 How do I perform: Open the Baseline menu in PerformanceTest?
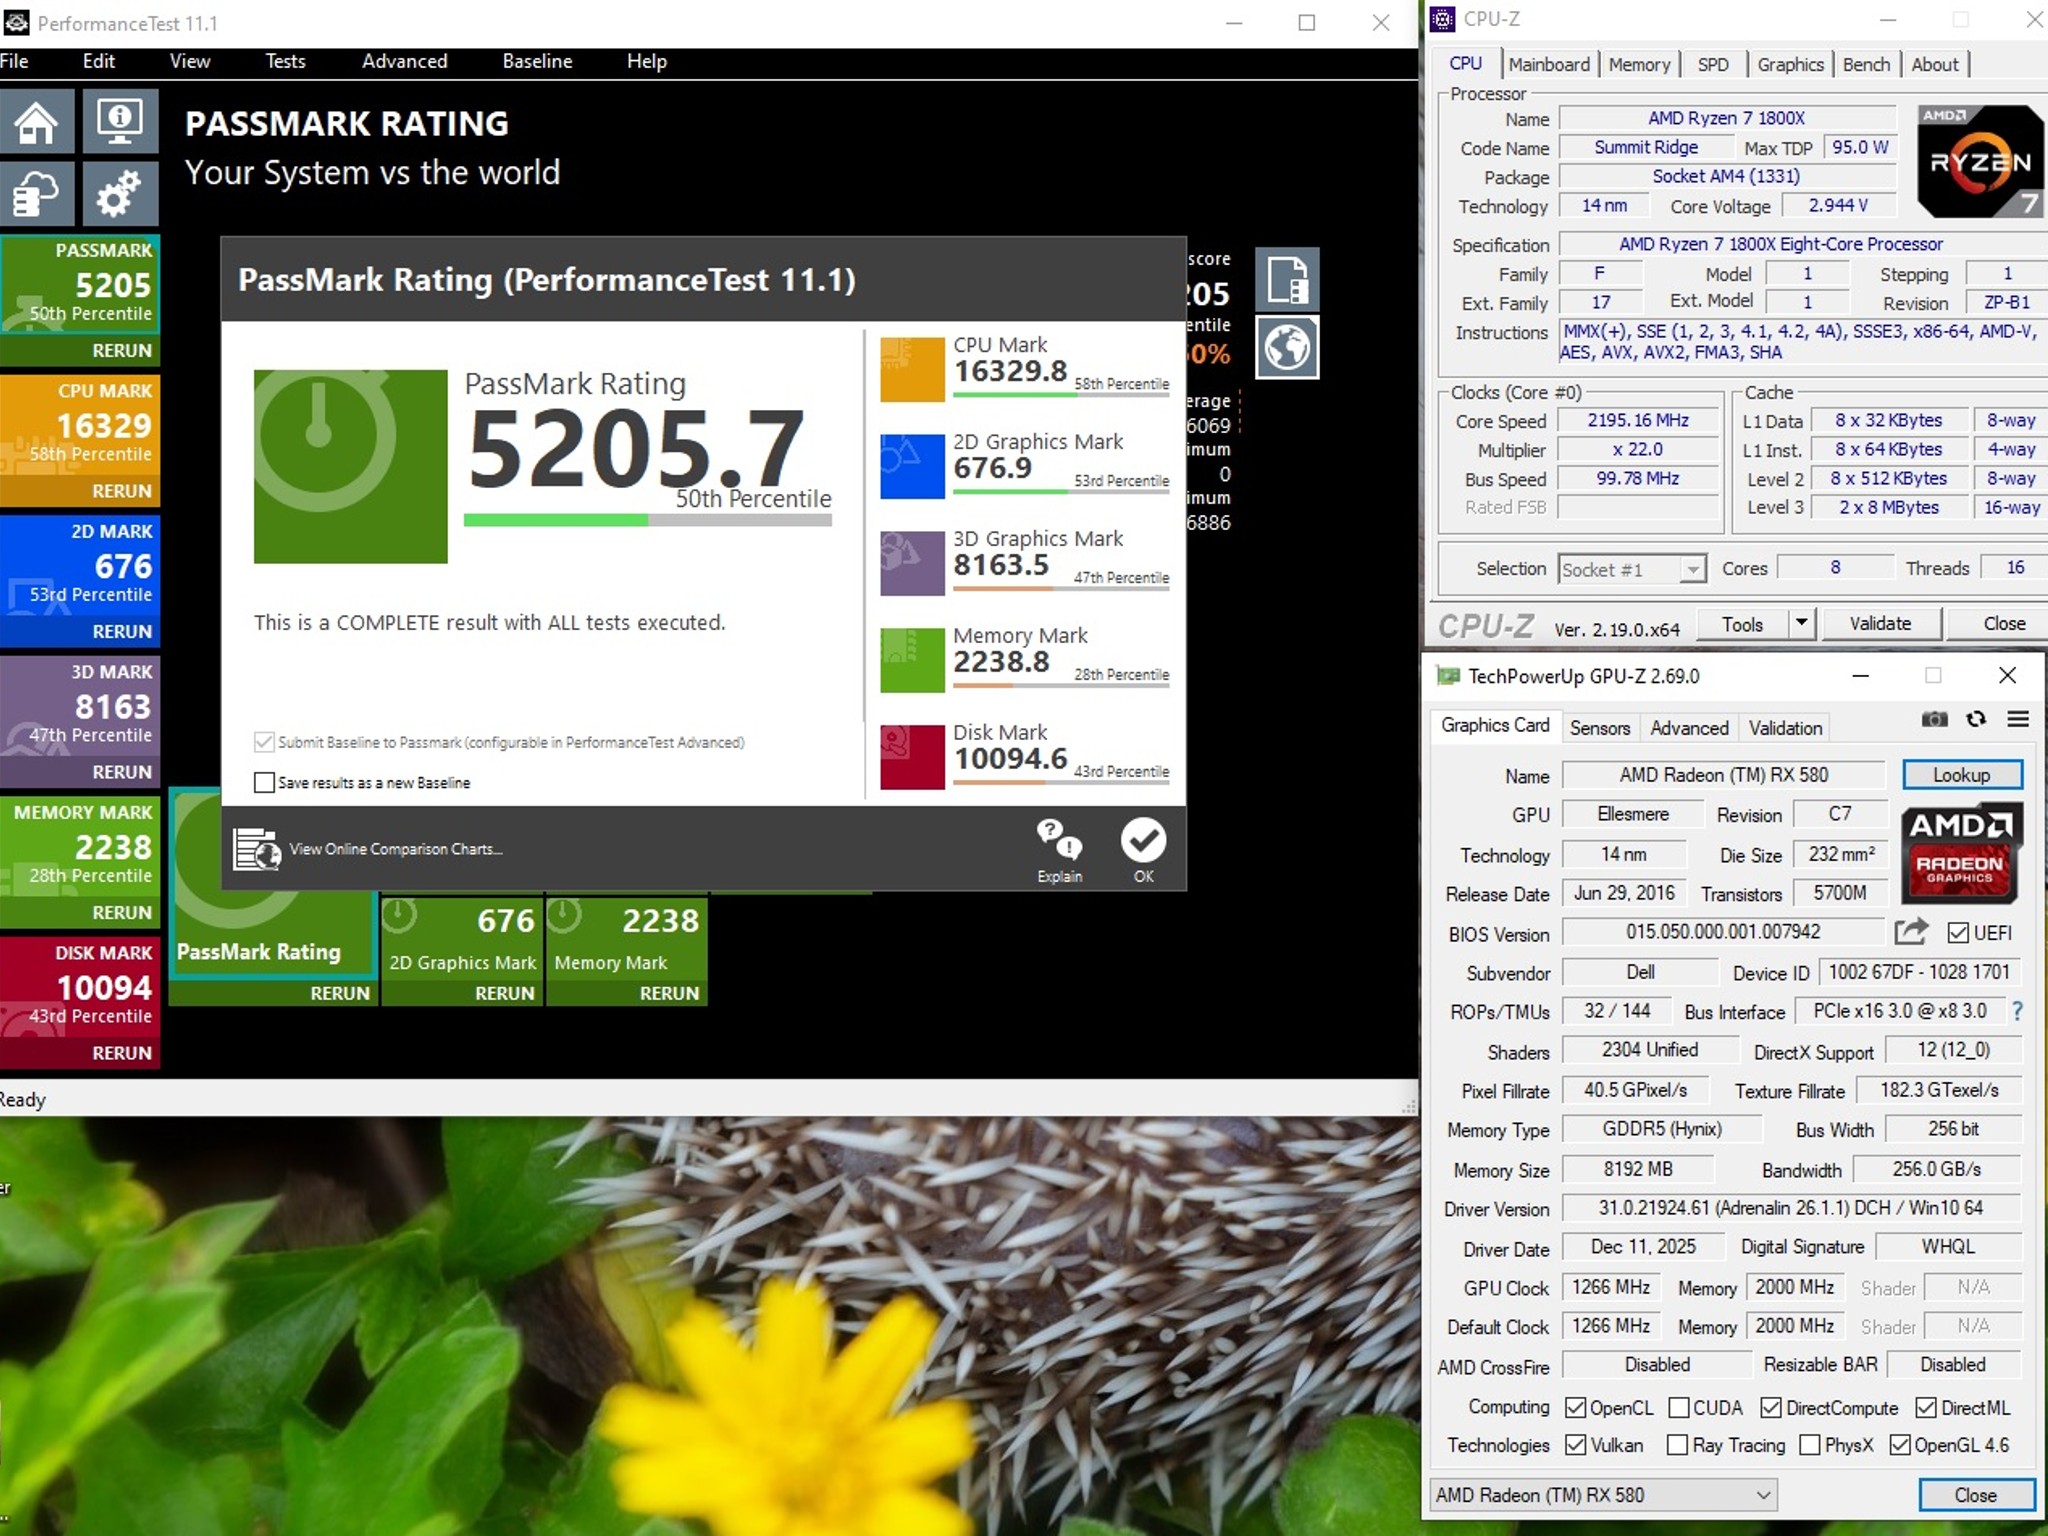coord(537,61)
